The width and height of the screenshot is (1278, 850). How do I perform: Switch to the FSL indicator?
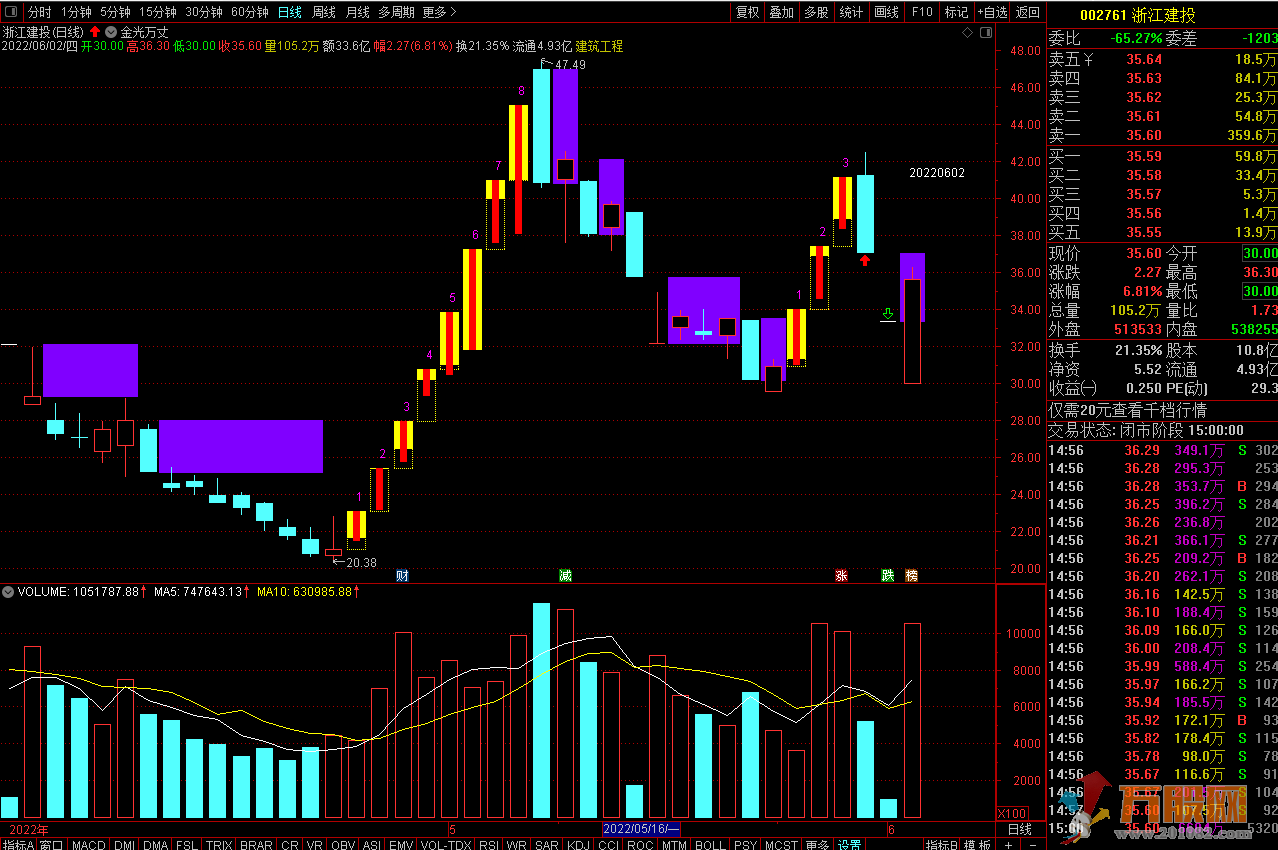[x=187, y=844]
